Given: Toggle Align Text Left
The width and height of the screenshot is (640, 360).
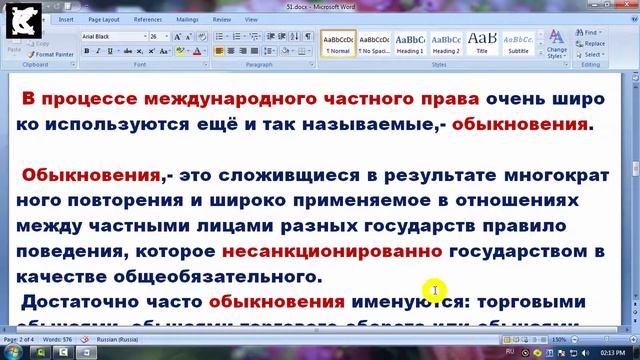Looking at the screenshot, I should [219, 51].
